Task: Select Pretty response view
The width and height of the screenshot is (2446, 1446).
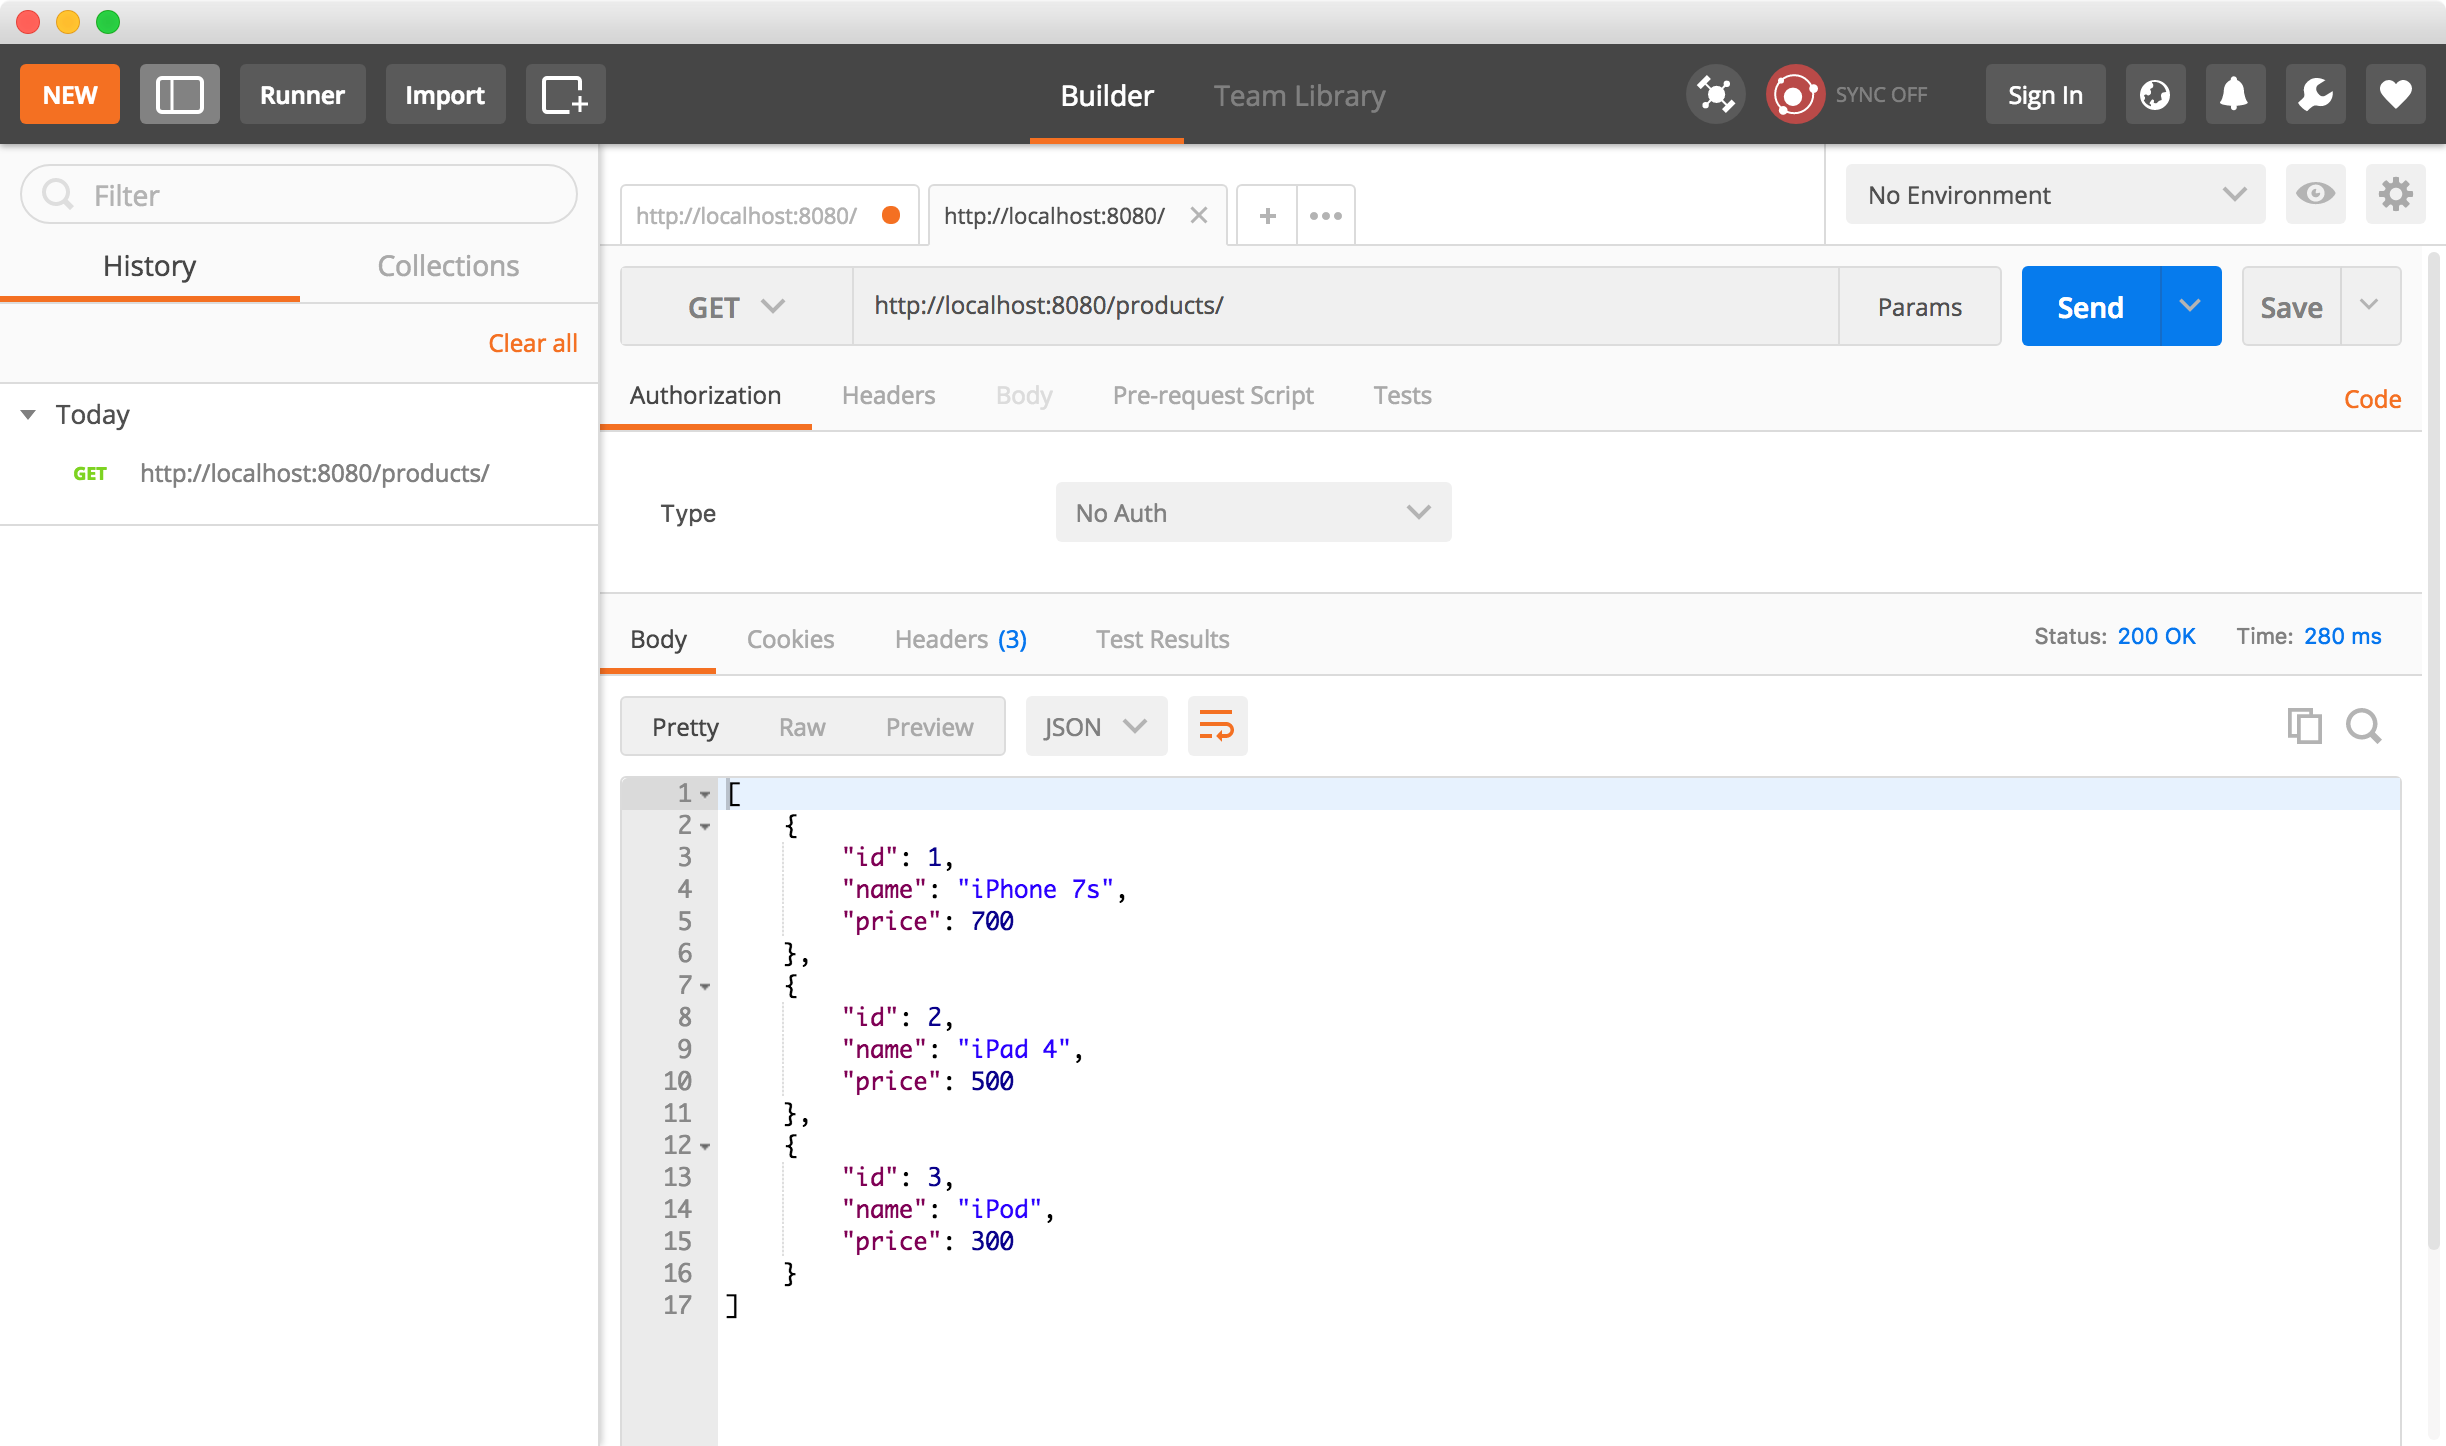Action: tap(685, 726)
